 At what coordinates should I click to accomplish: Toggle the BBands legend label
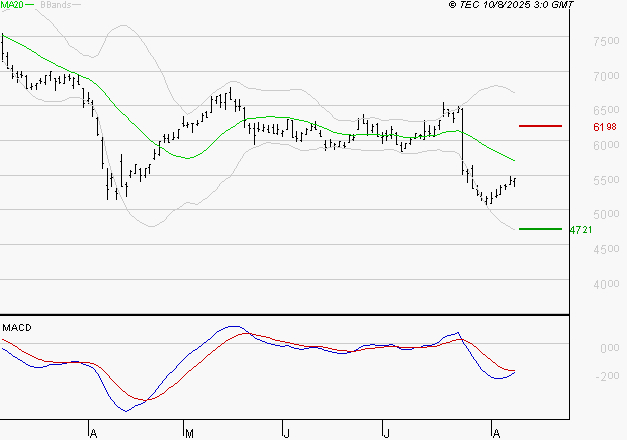tap(56, 5)
